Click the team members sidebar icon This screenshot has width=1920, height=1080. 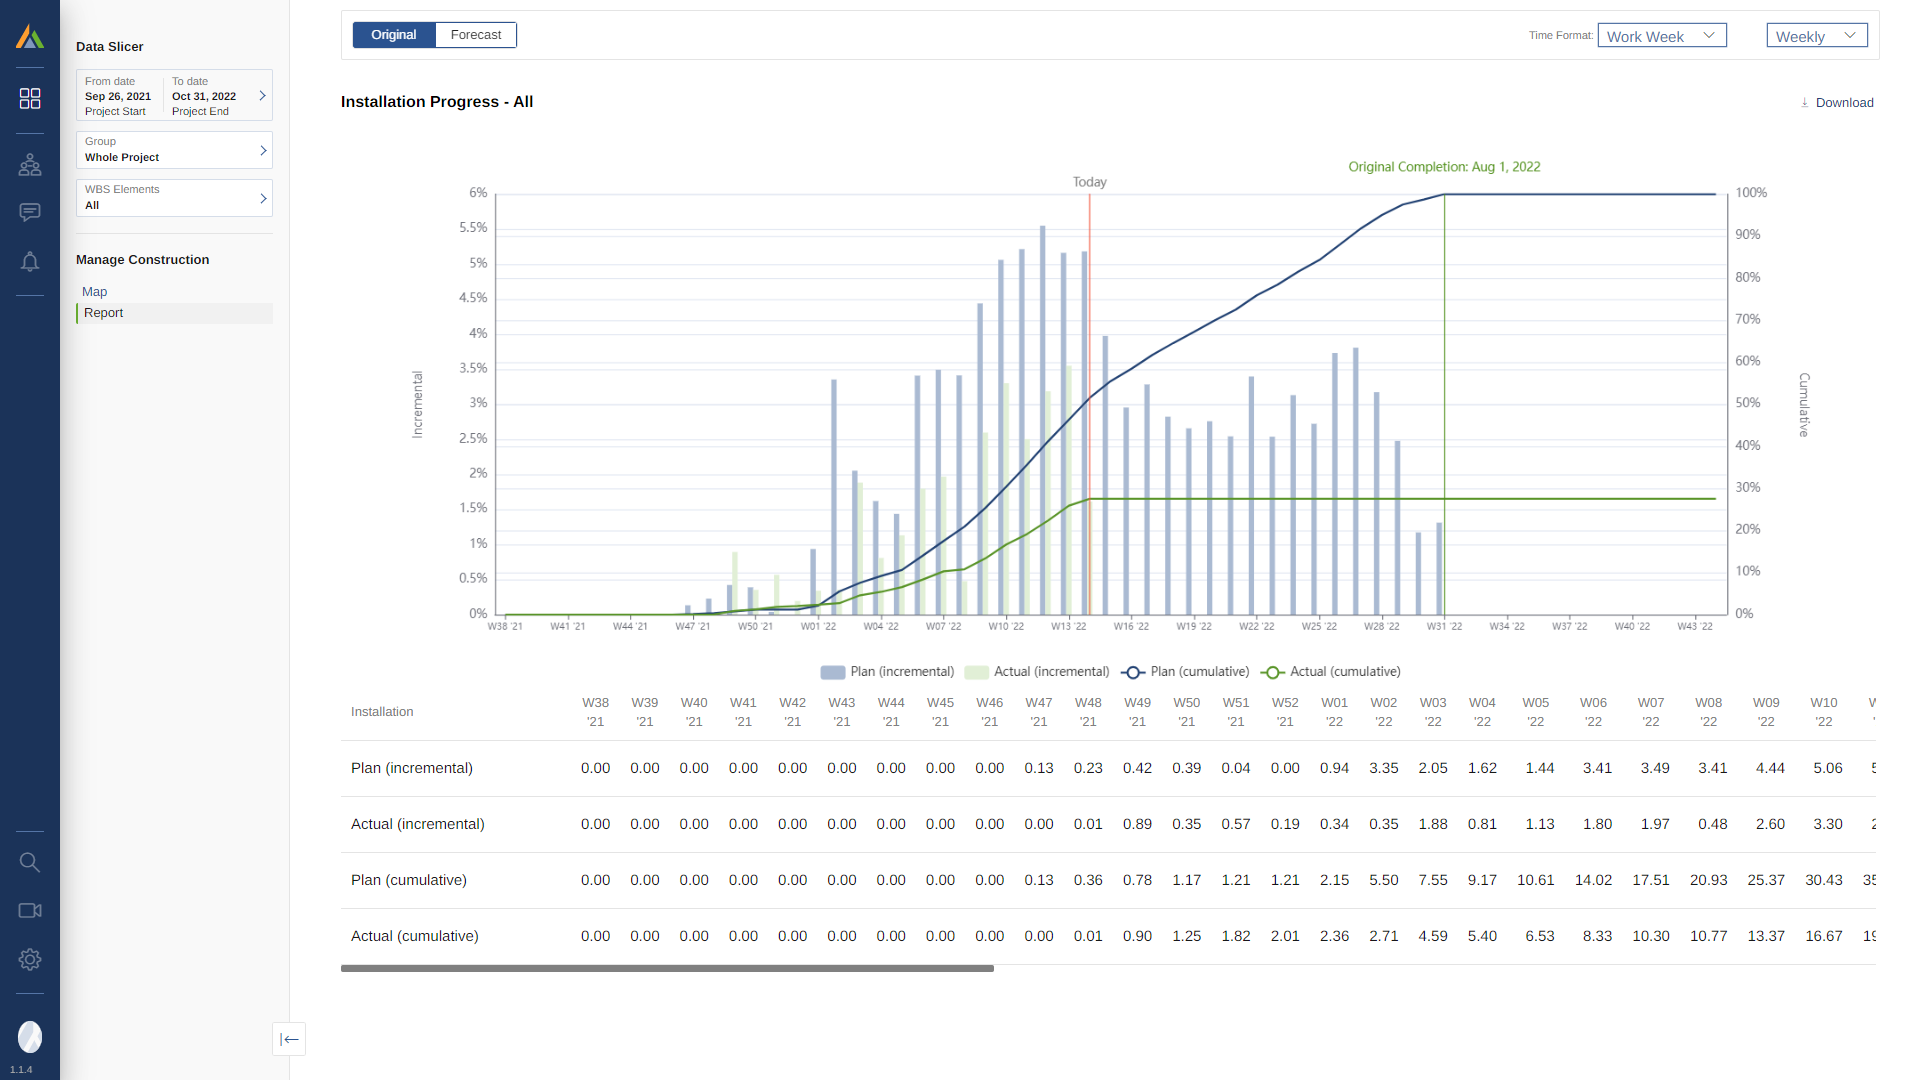point(30,165)
